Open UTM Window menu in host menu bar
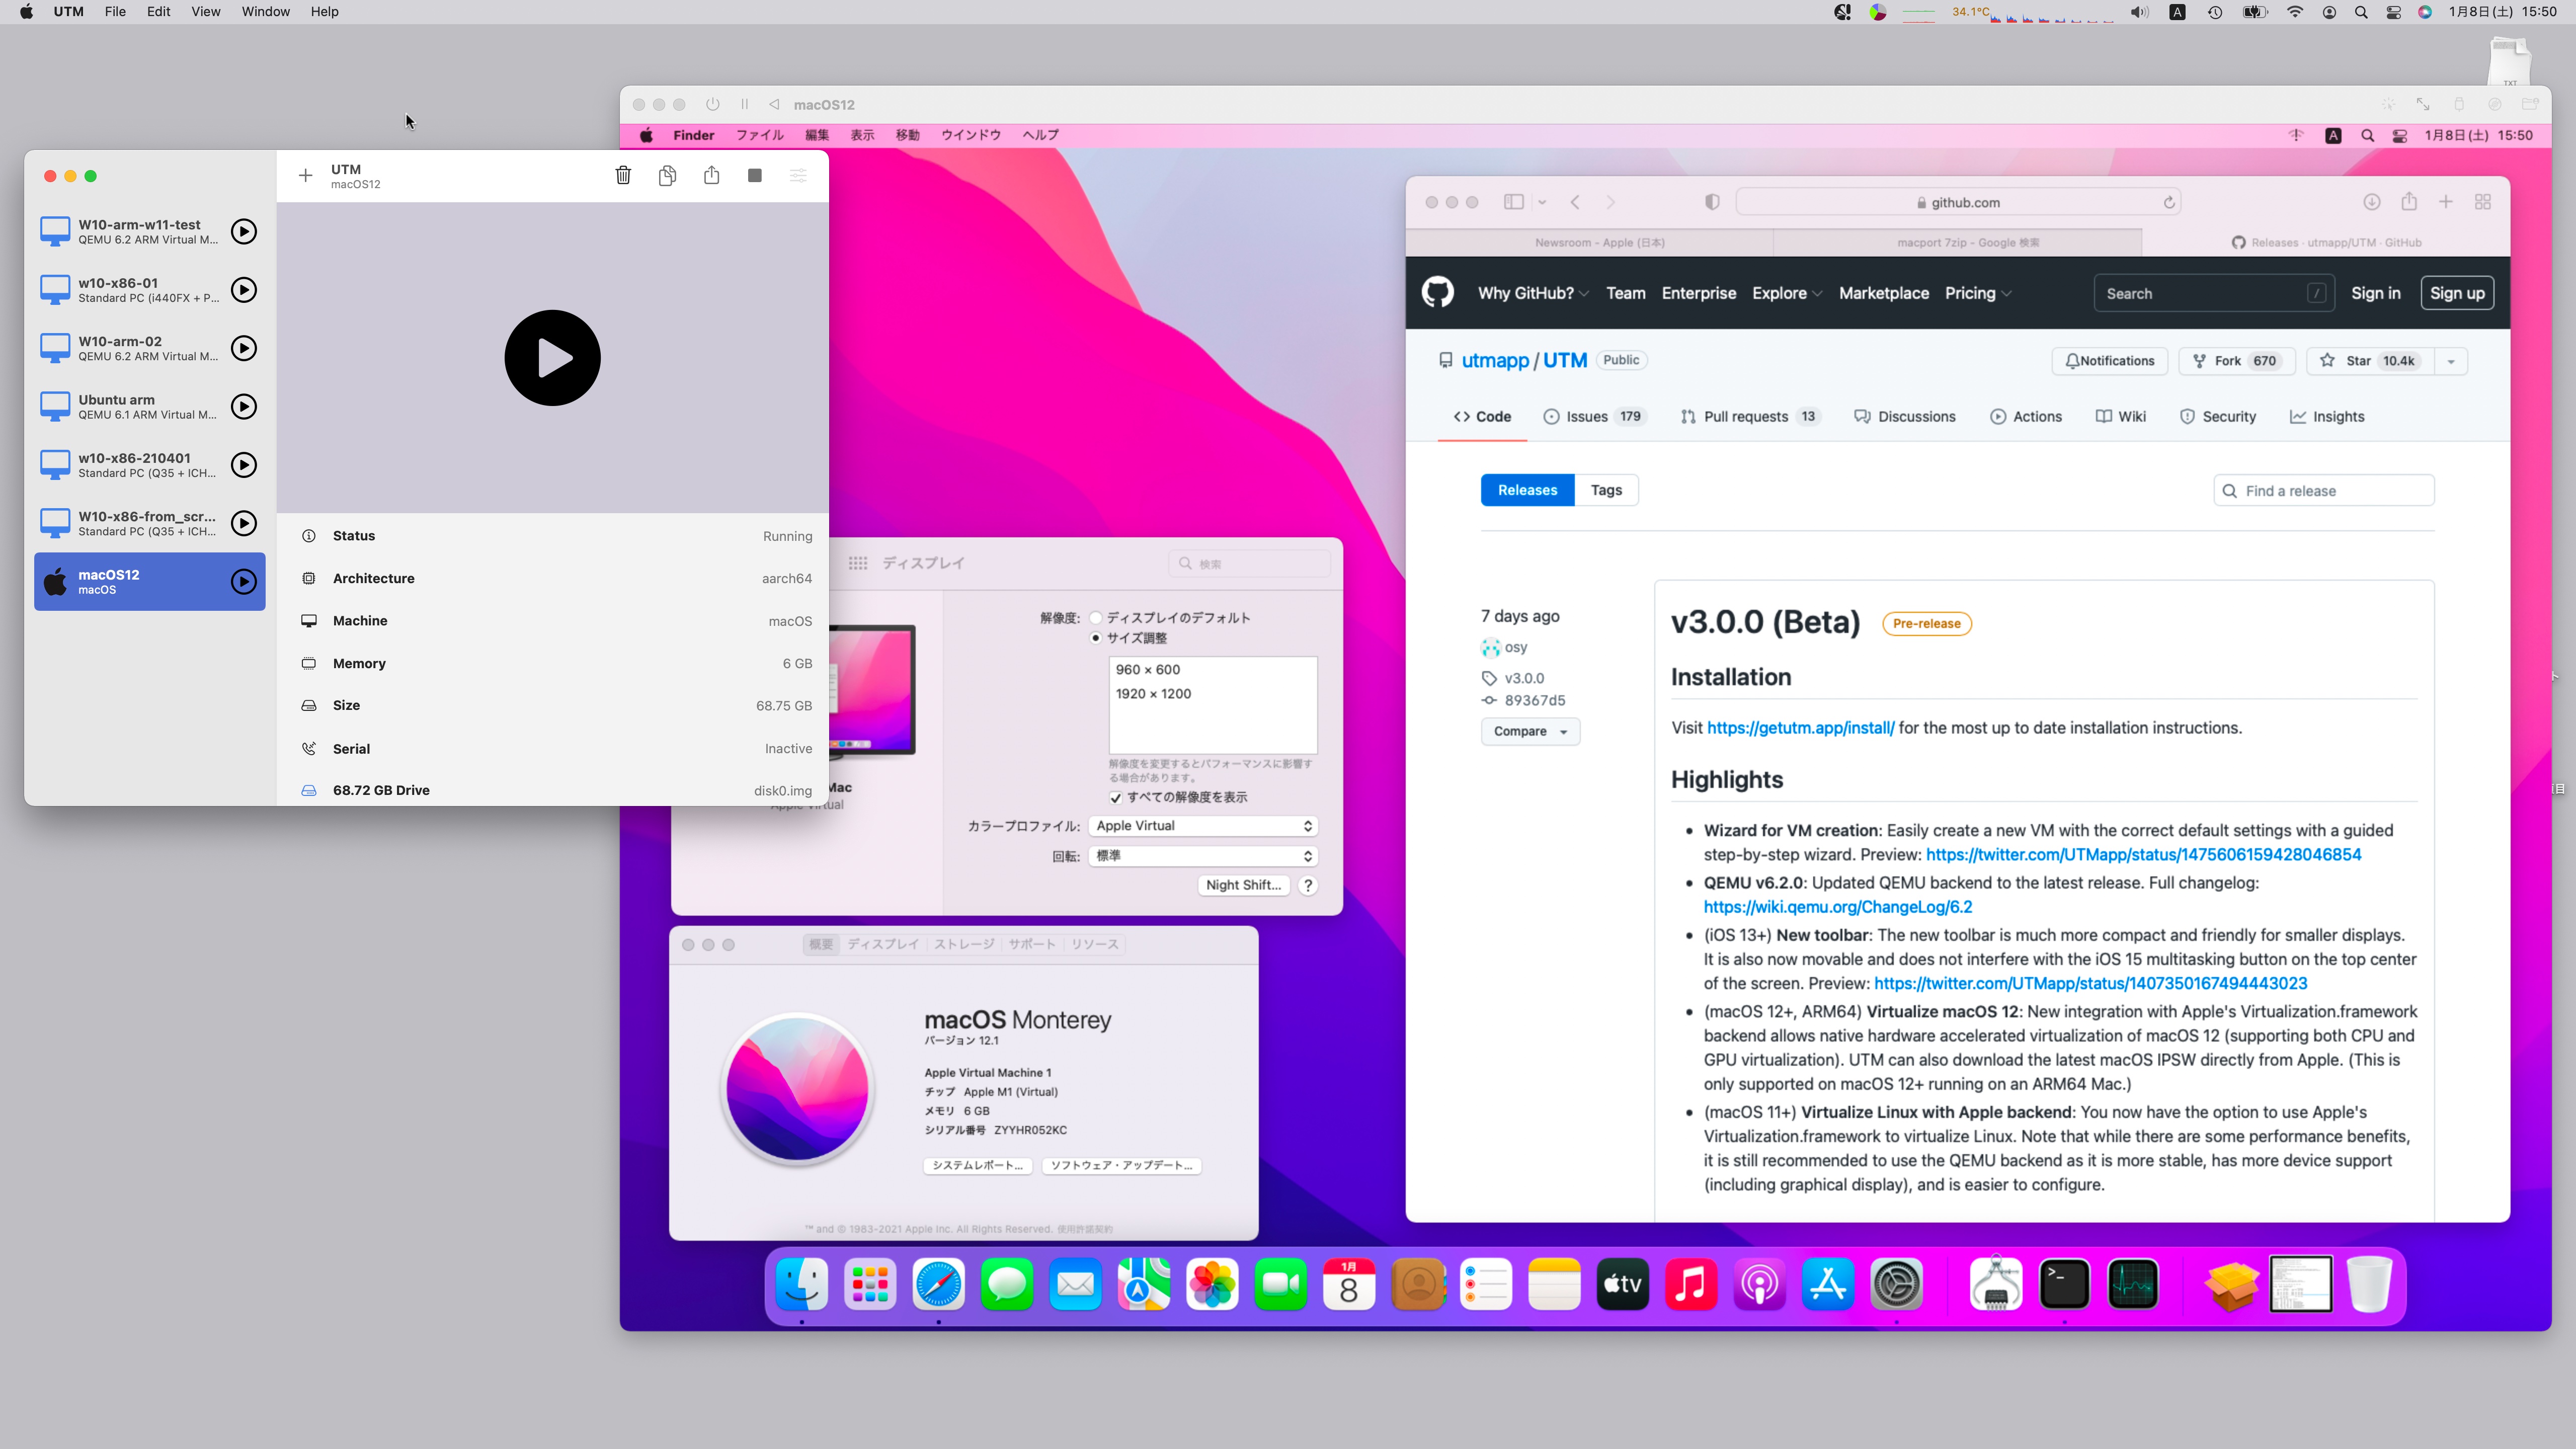Screen dimensions: 2576x1449 pyautogui.click(x=265, y=12)
